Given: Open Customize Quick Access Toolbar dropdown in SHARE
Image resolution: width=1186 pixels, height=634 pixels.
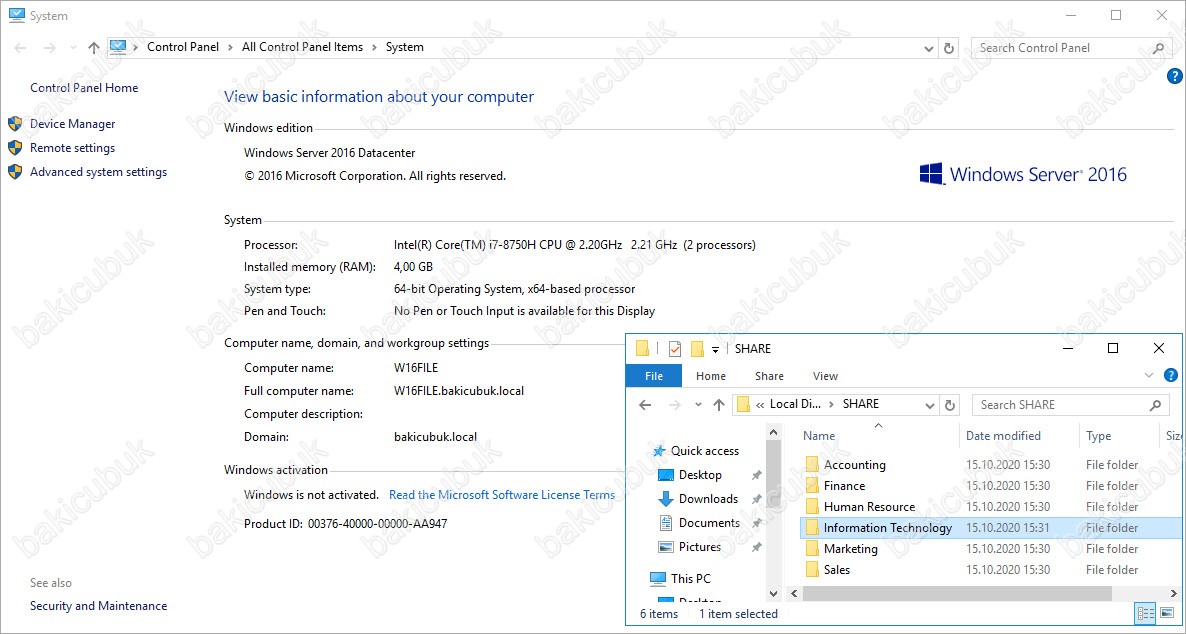Looking at the screenshot, I should 715,349.
